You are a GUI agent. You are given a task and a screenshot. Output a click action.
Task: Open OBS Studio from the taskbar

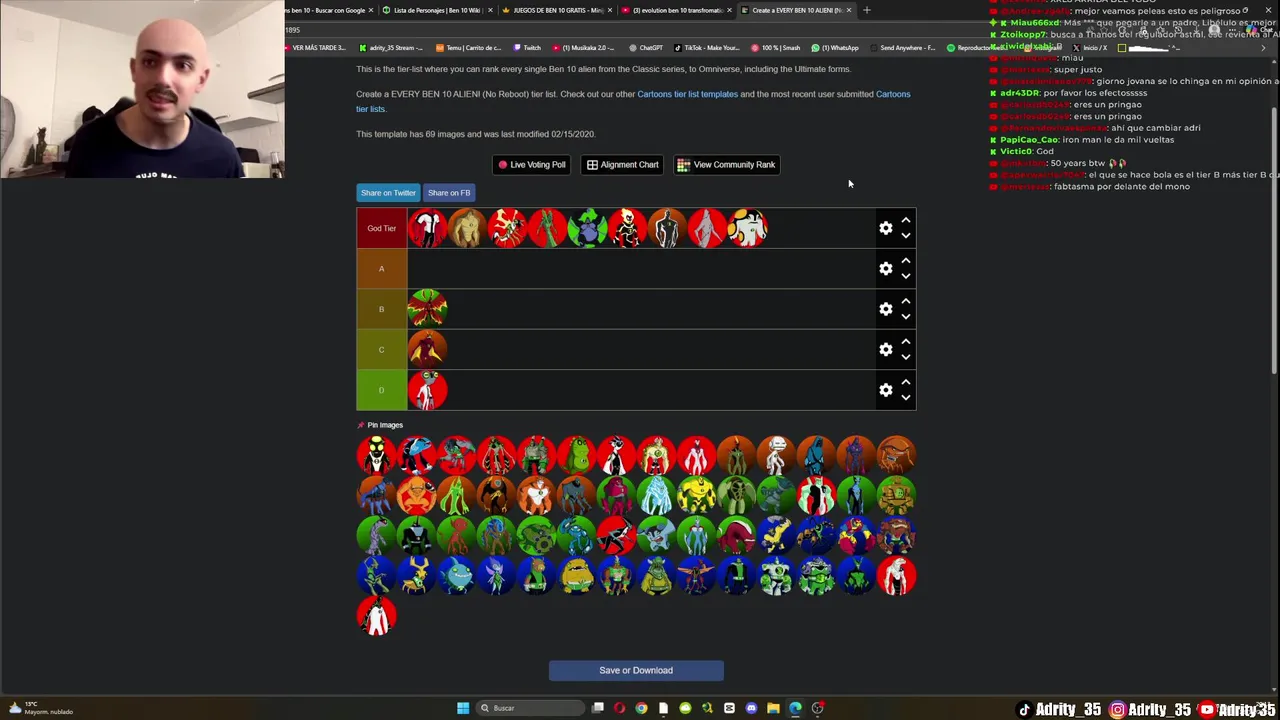coord(817,708)
